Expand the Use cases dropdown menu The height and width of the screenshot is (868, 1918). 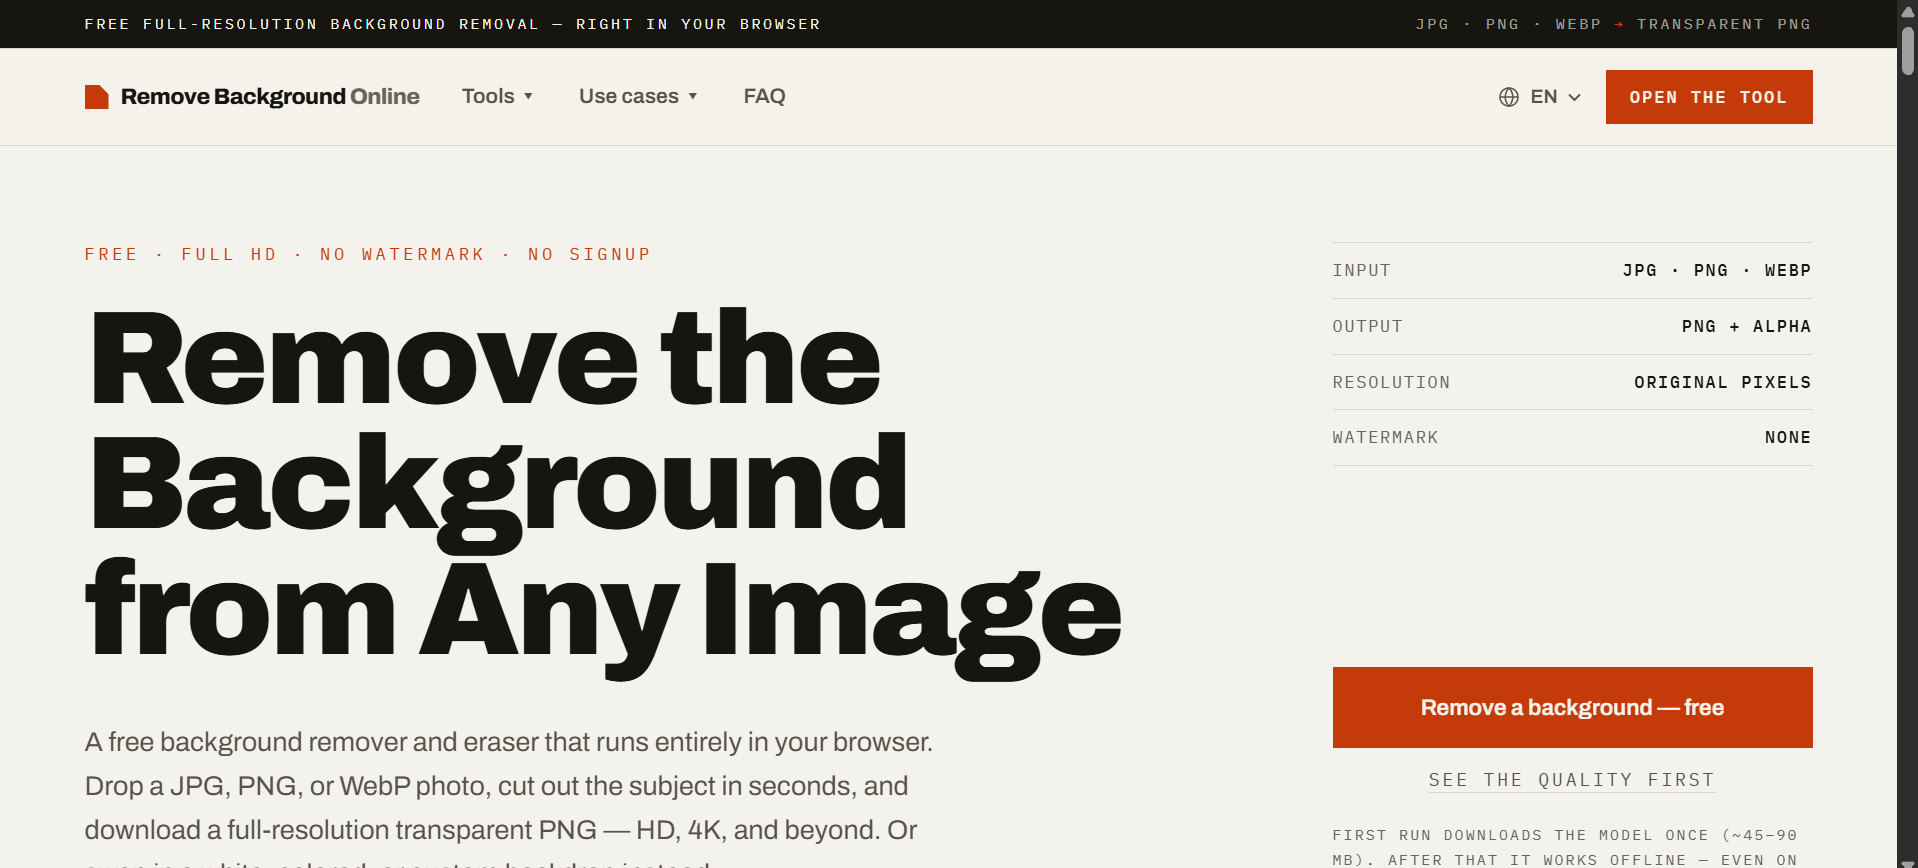638,96
